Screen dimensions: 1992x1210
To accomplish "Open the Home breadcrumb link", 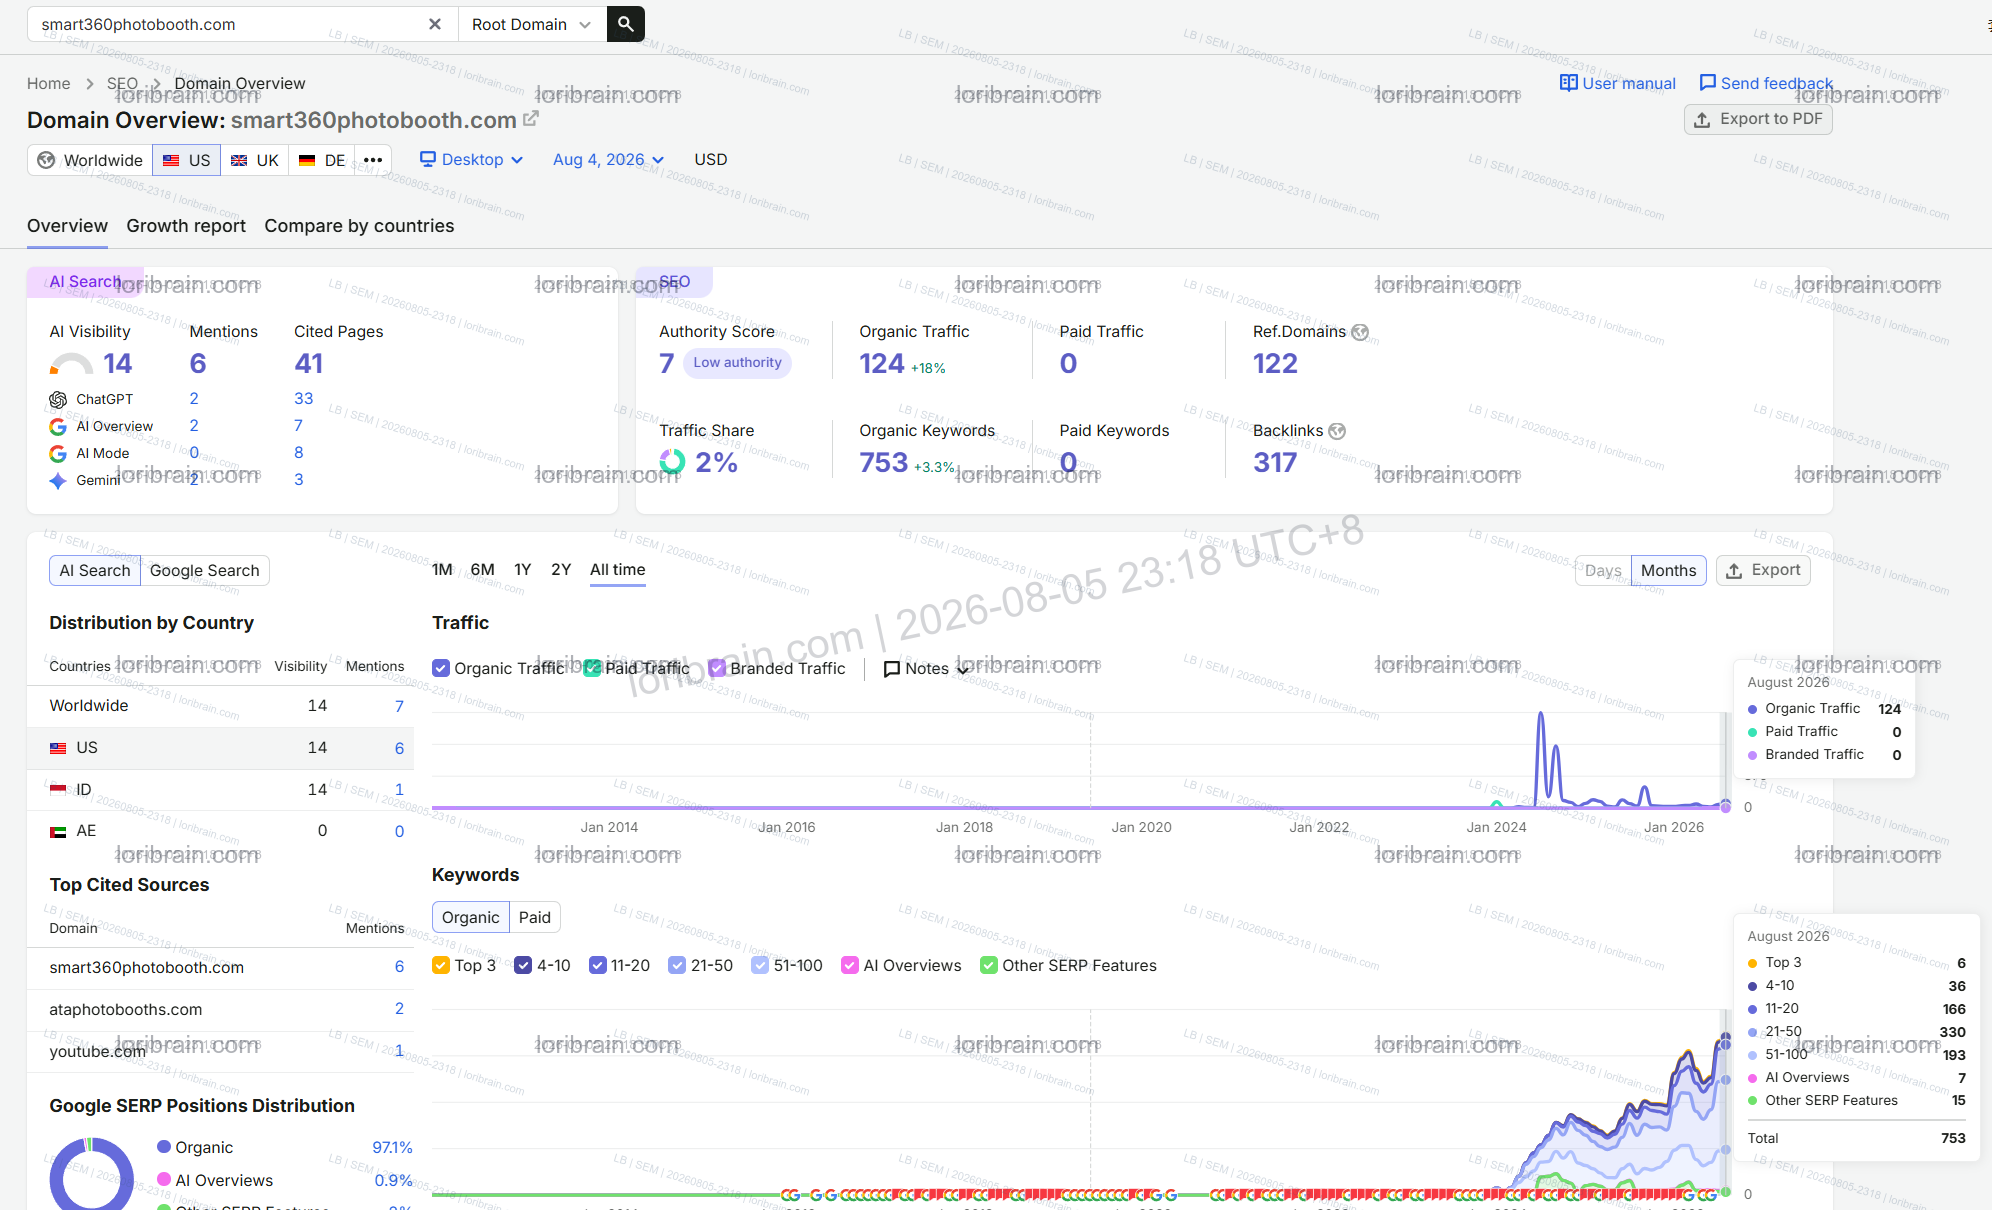I will pyautogui.click(x=48, y=84).
